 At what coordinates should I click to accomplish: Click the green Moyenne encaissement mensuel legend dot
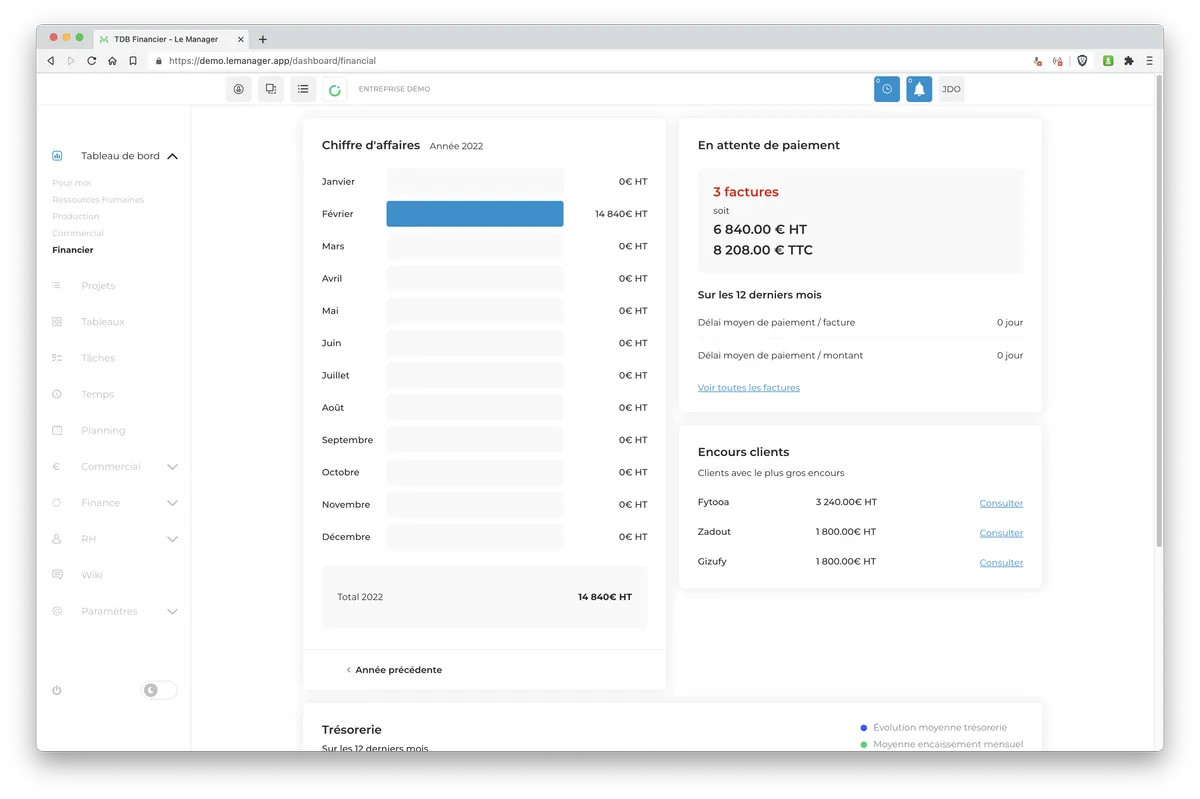tap(864, 745)
